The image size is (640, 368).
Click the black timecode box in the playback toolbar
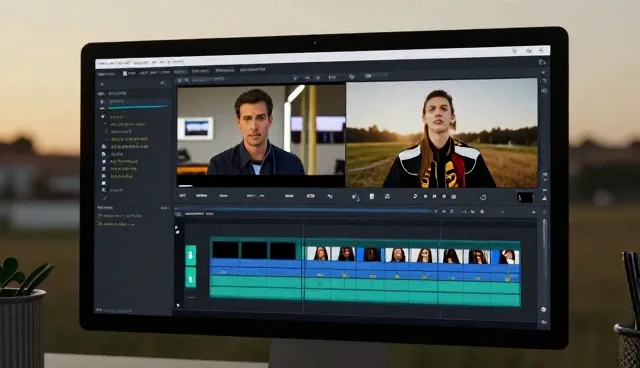click(525, 197)
